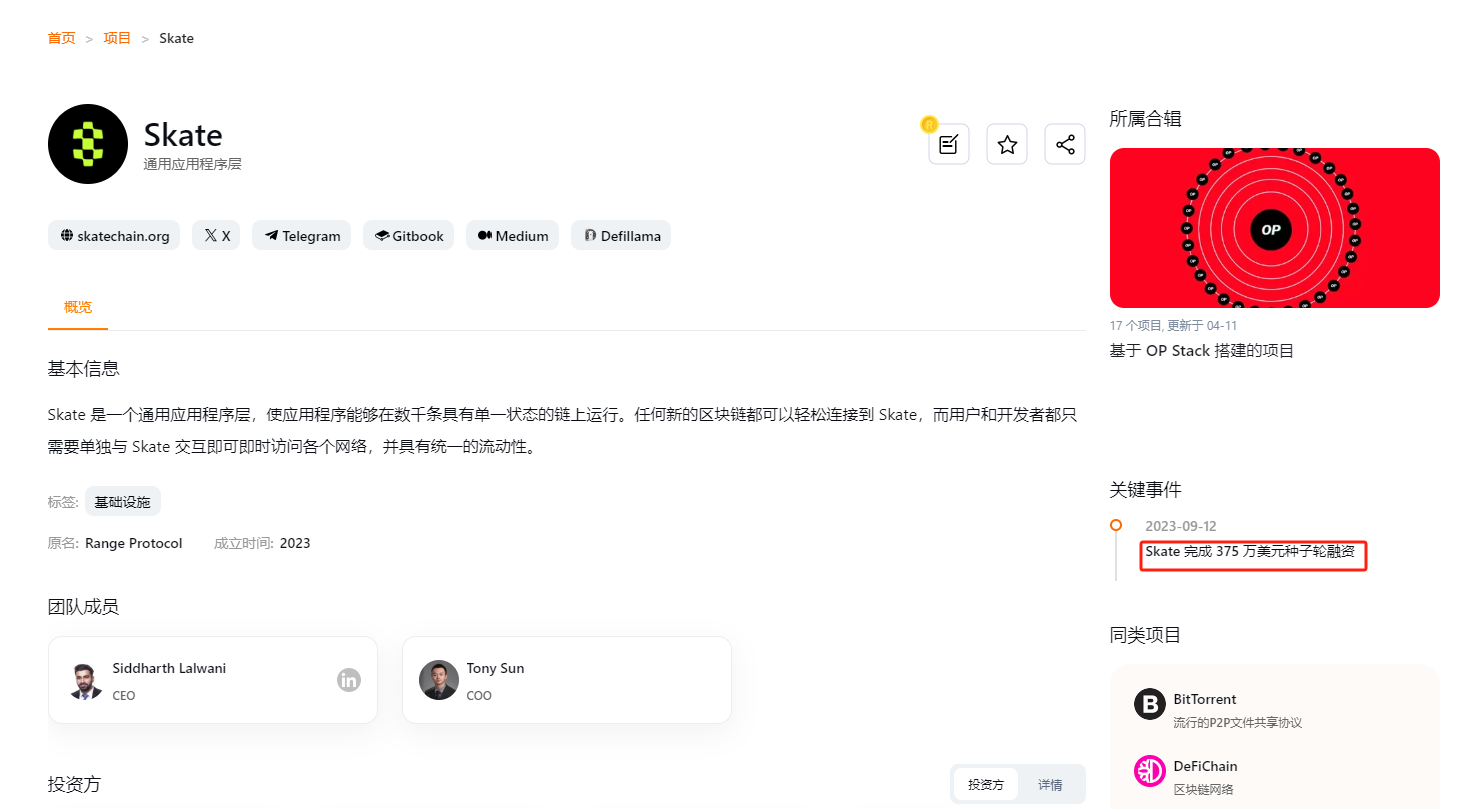
Task: Open the edit note icon button
Action: [x=948, y=144]
